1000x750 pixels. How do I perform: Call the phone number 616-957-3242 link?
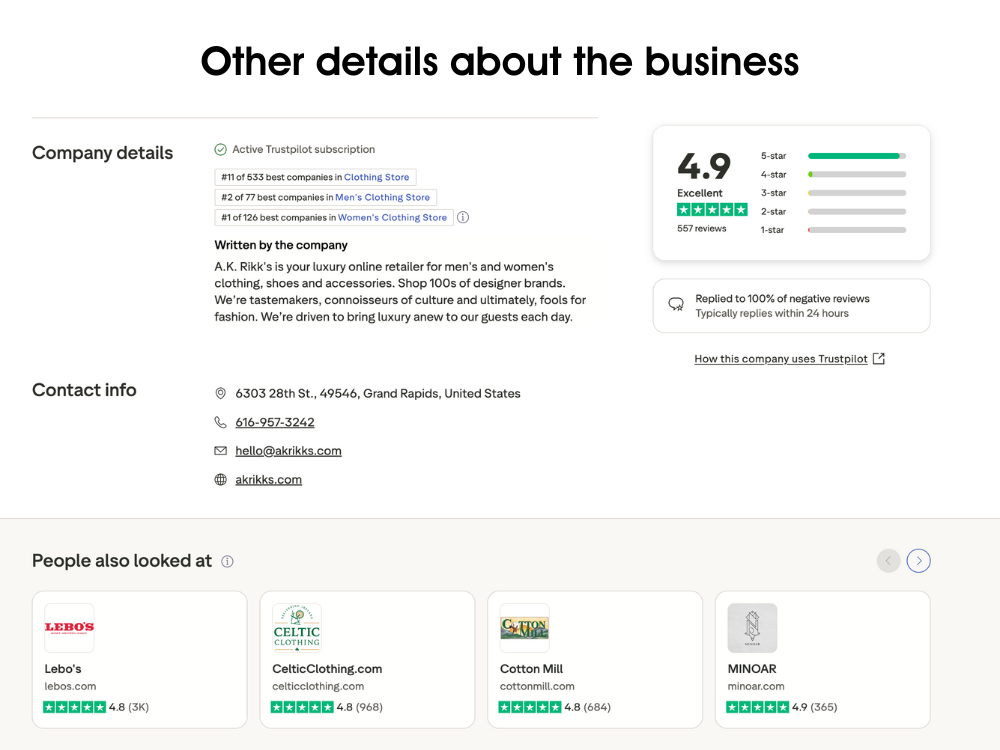pos(275,422)
